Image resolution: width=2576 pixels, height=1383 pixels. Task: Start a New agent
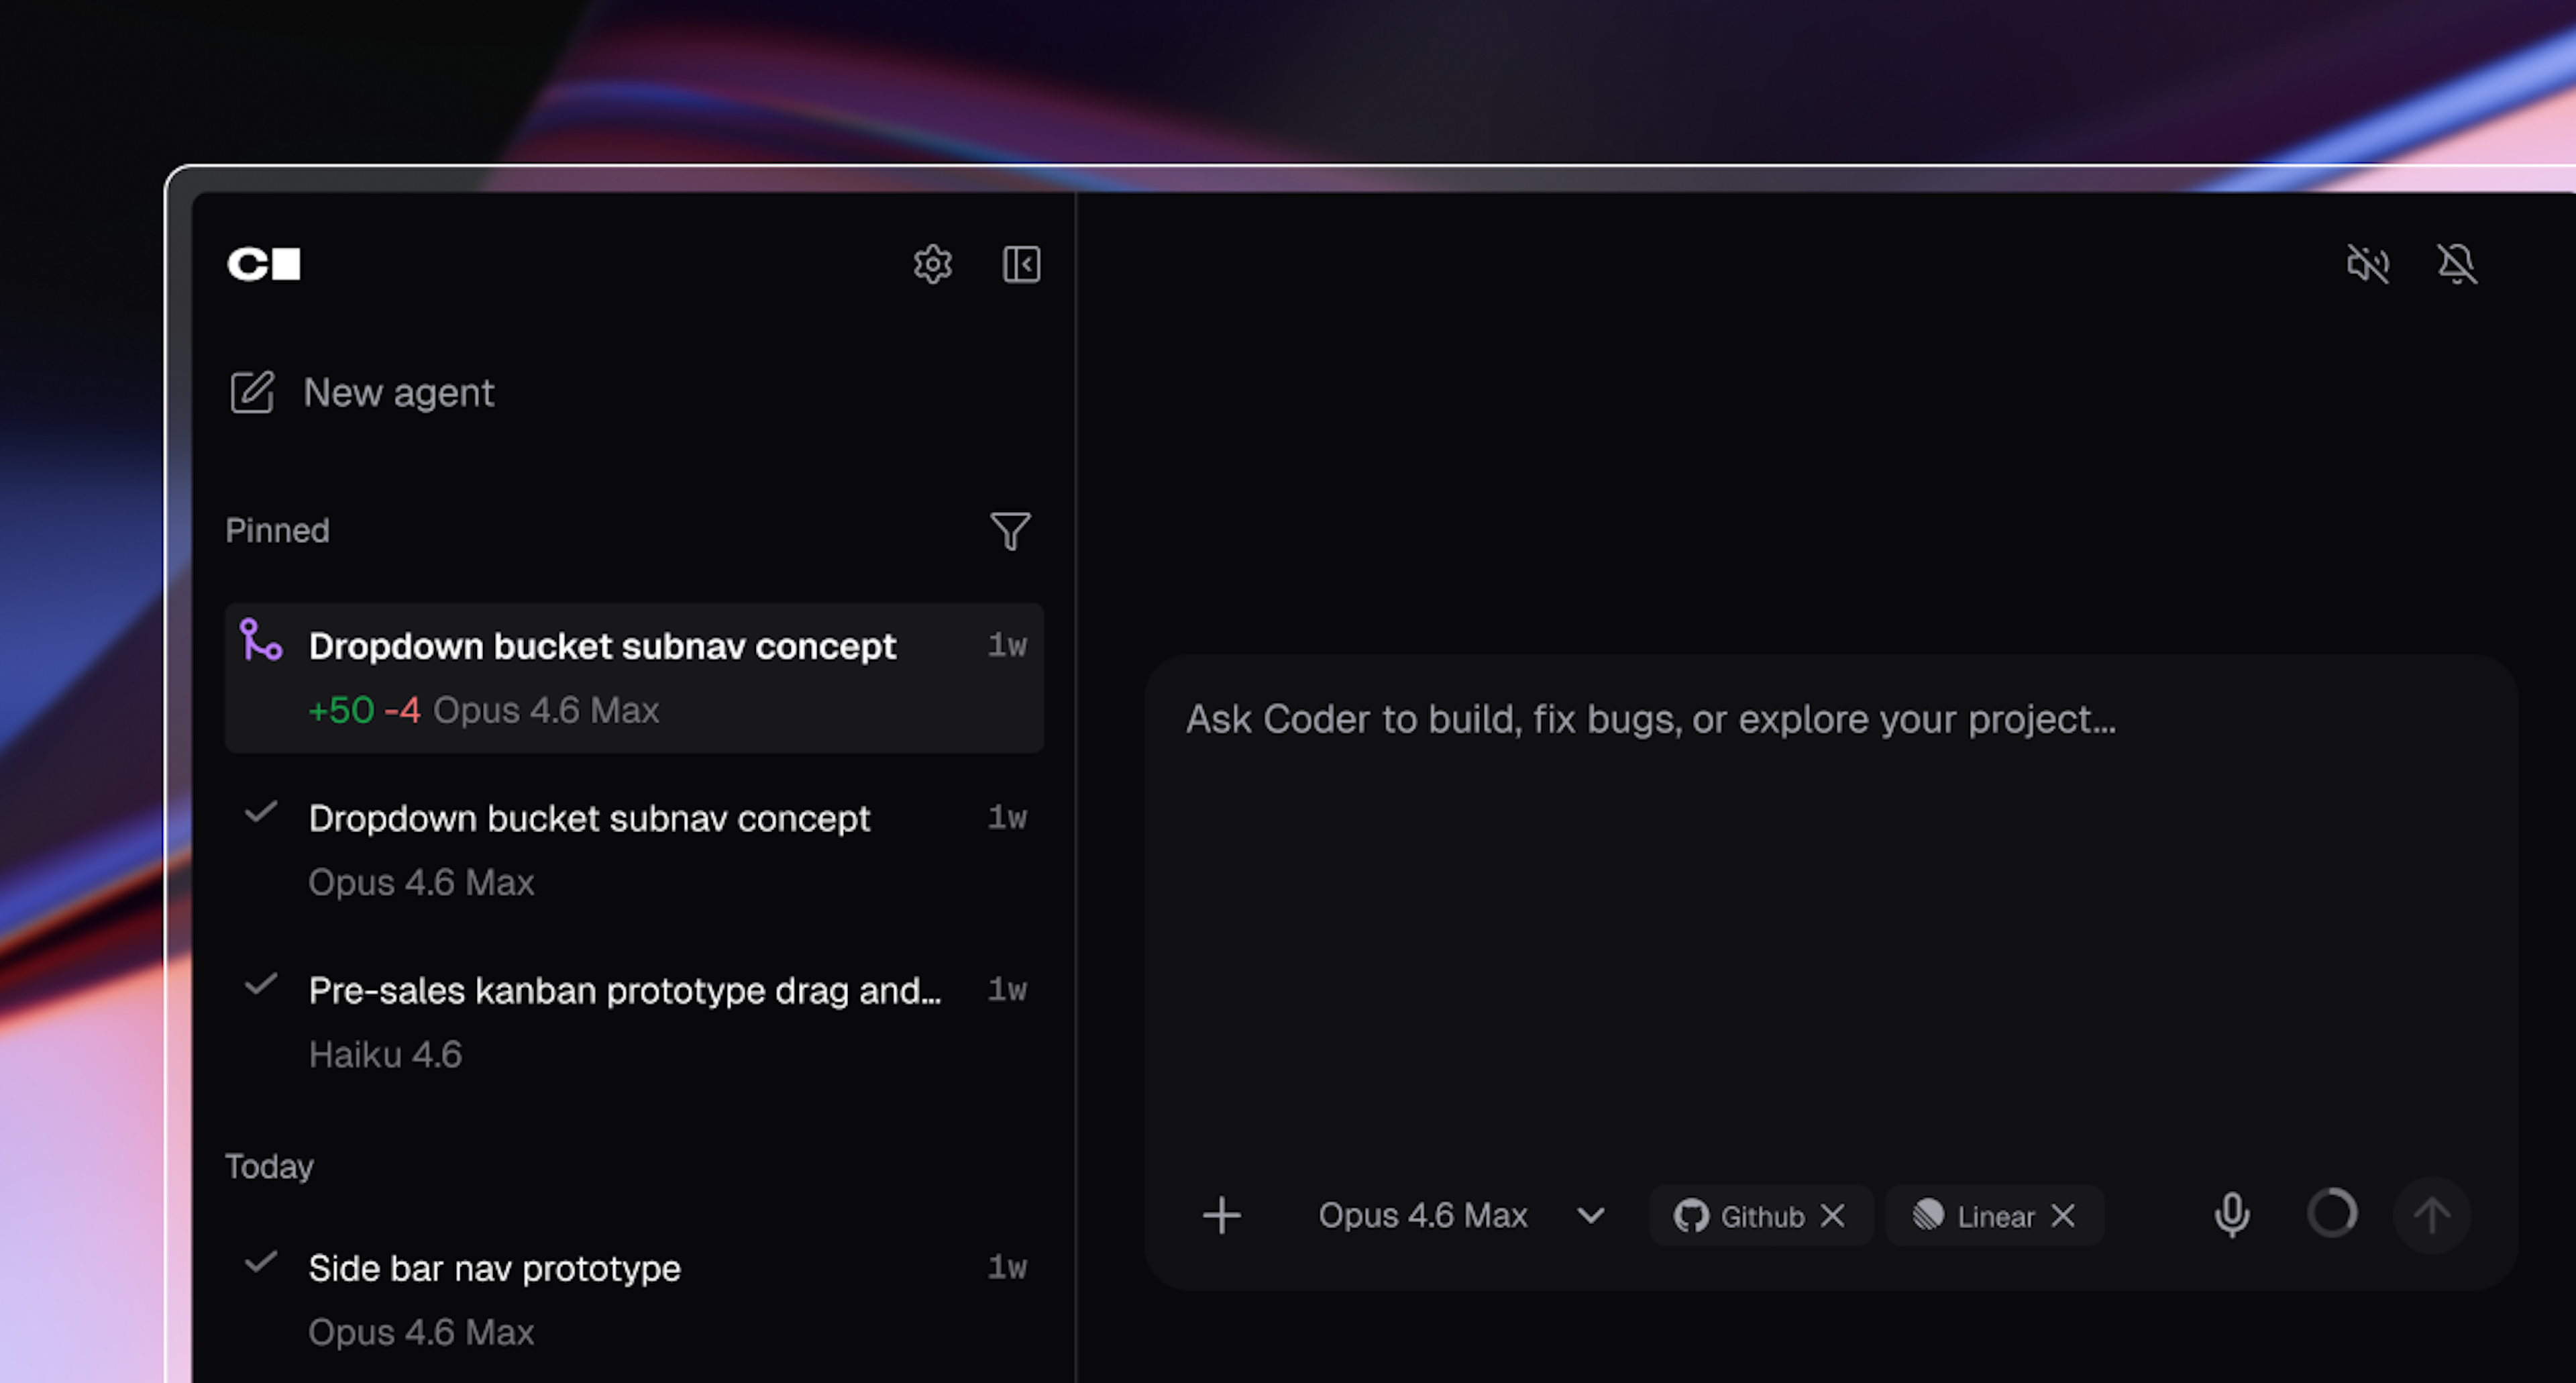point(362,392)
